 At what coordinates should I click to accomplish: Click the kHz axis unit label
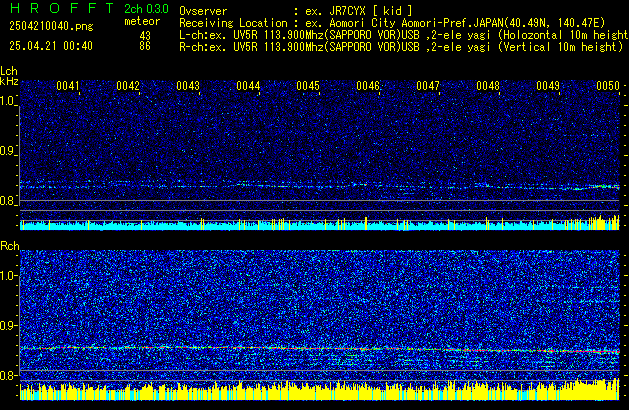[x=9, y=81]
